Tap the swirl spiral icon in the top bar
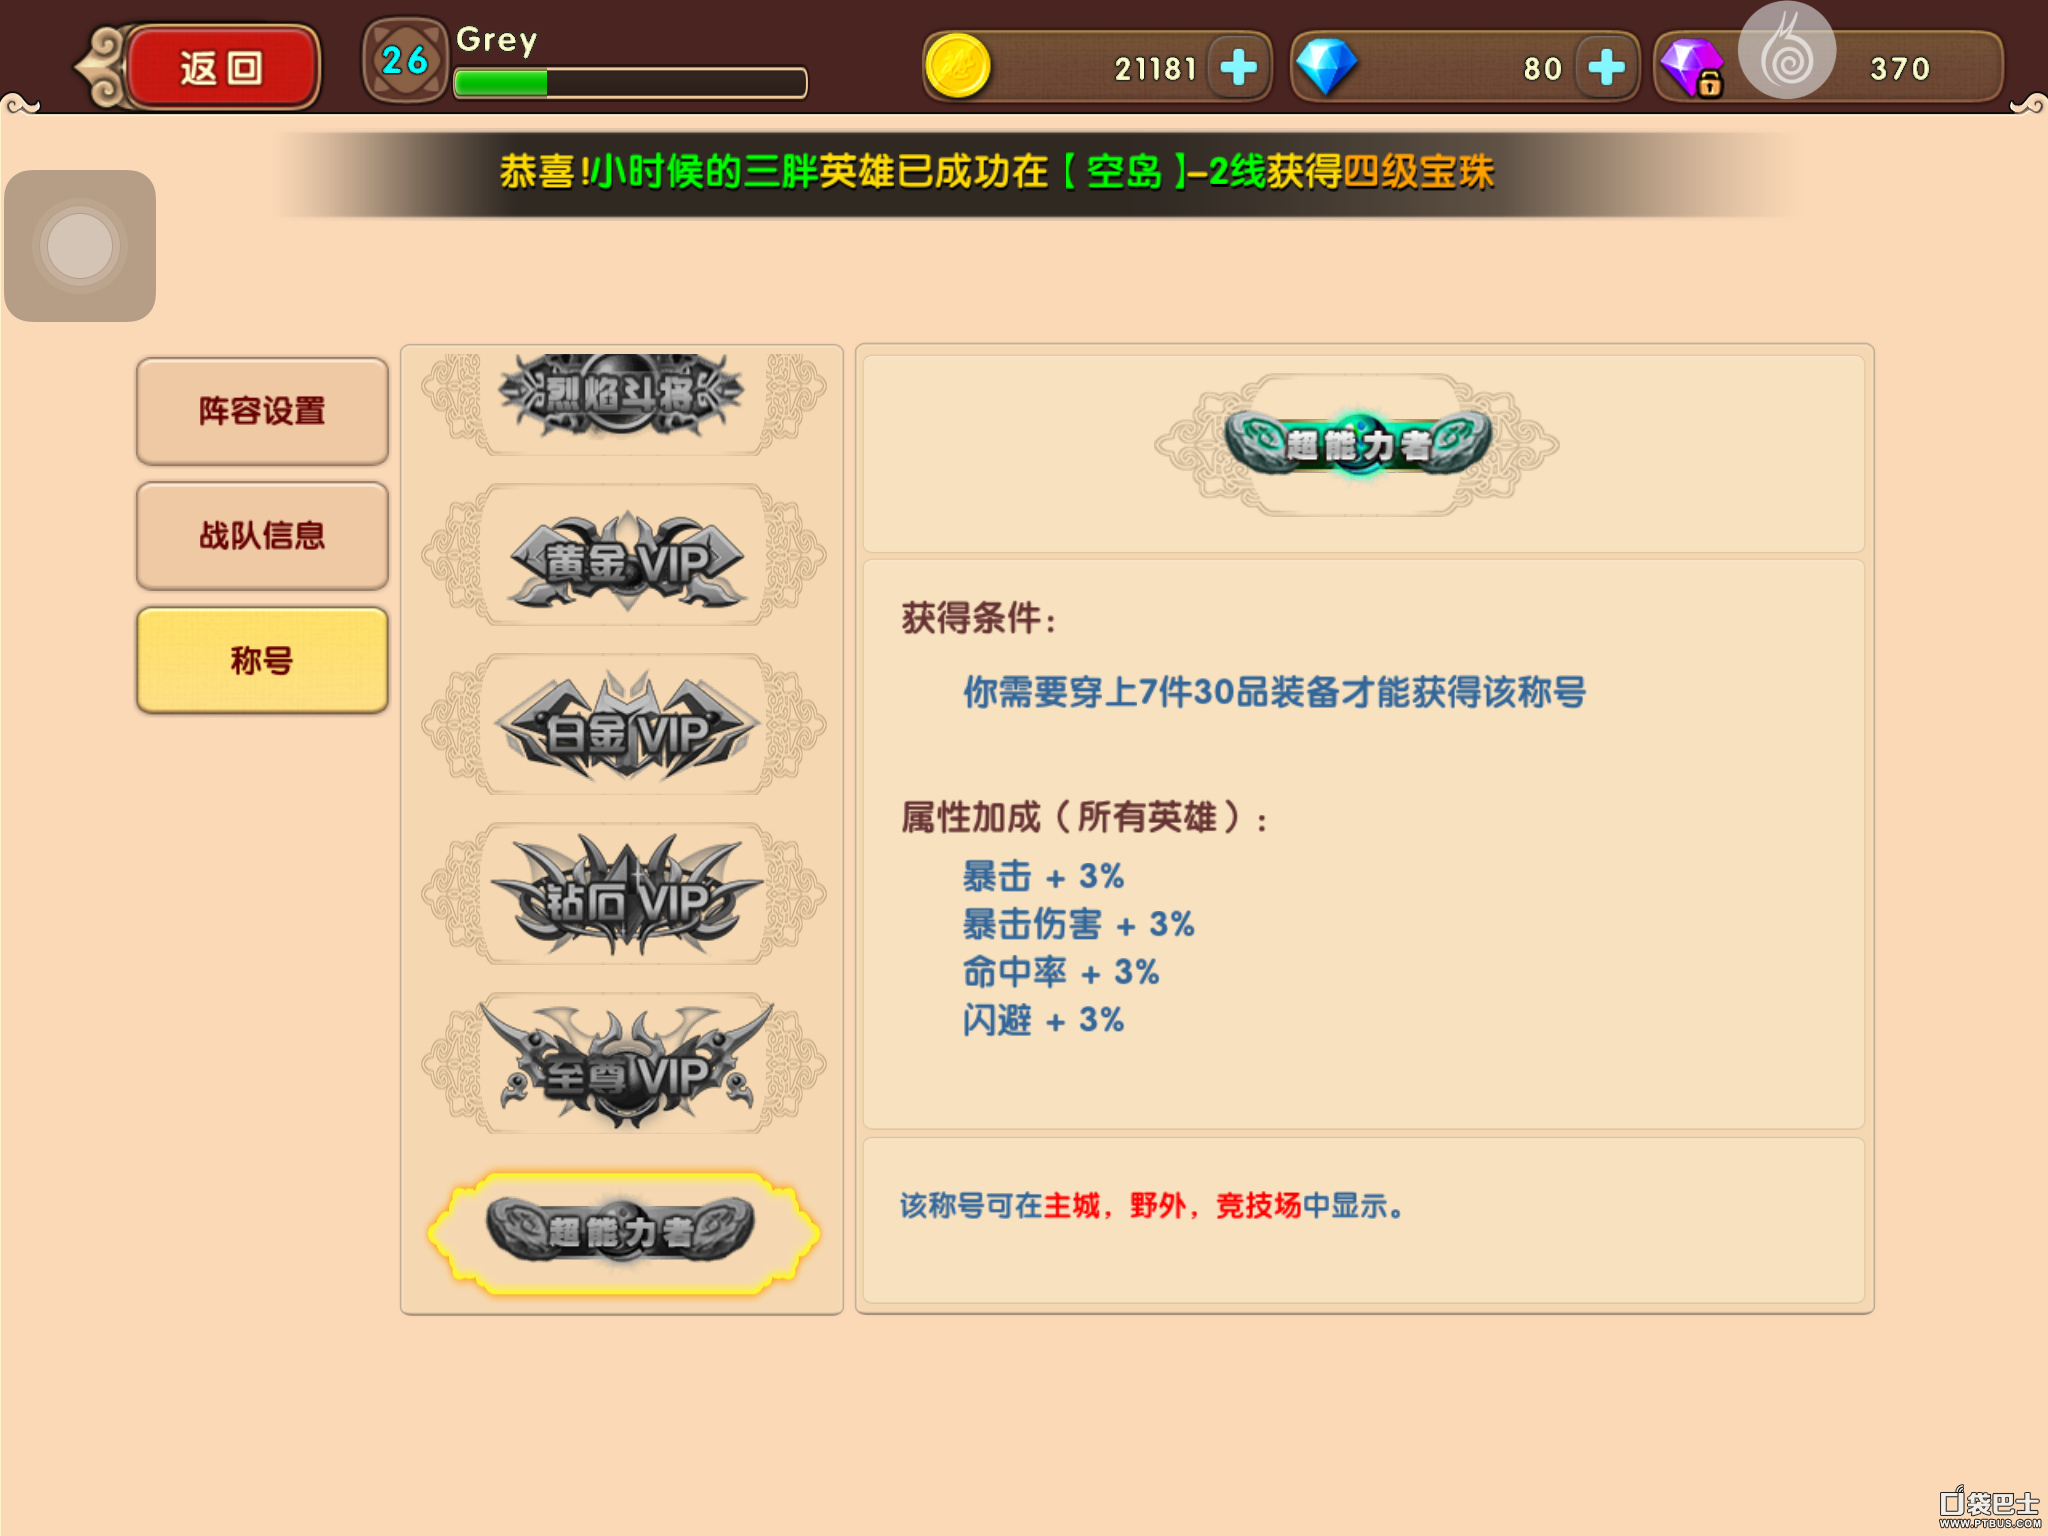This screenshot has width=2048, height=1536. pos(1787,52)
